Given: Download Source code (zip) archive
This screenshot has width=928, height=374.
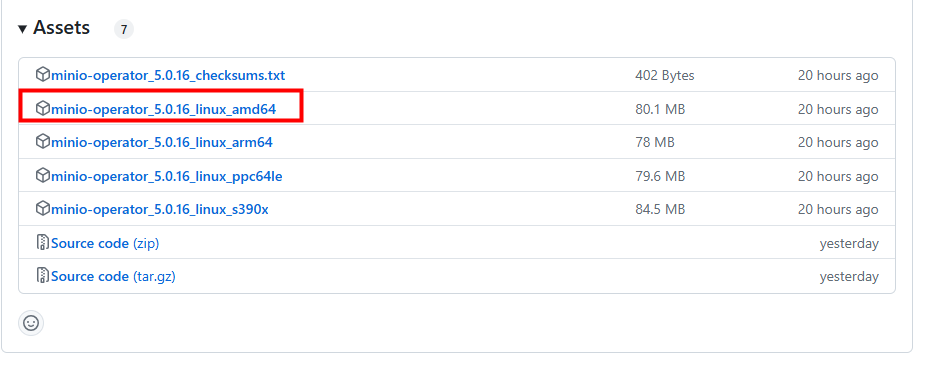Looking at the screenshot, I should pyautogui.click(x=105, y=243).
